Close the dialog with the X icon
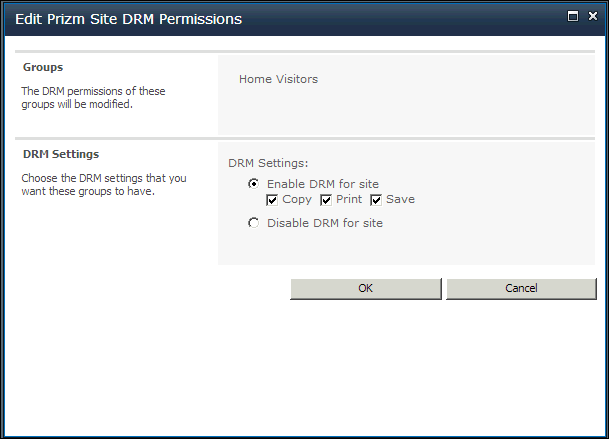This screenshot has width=609, height=439. pos(593,16)
